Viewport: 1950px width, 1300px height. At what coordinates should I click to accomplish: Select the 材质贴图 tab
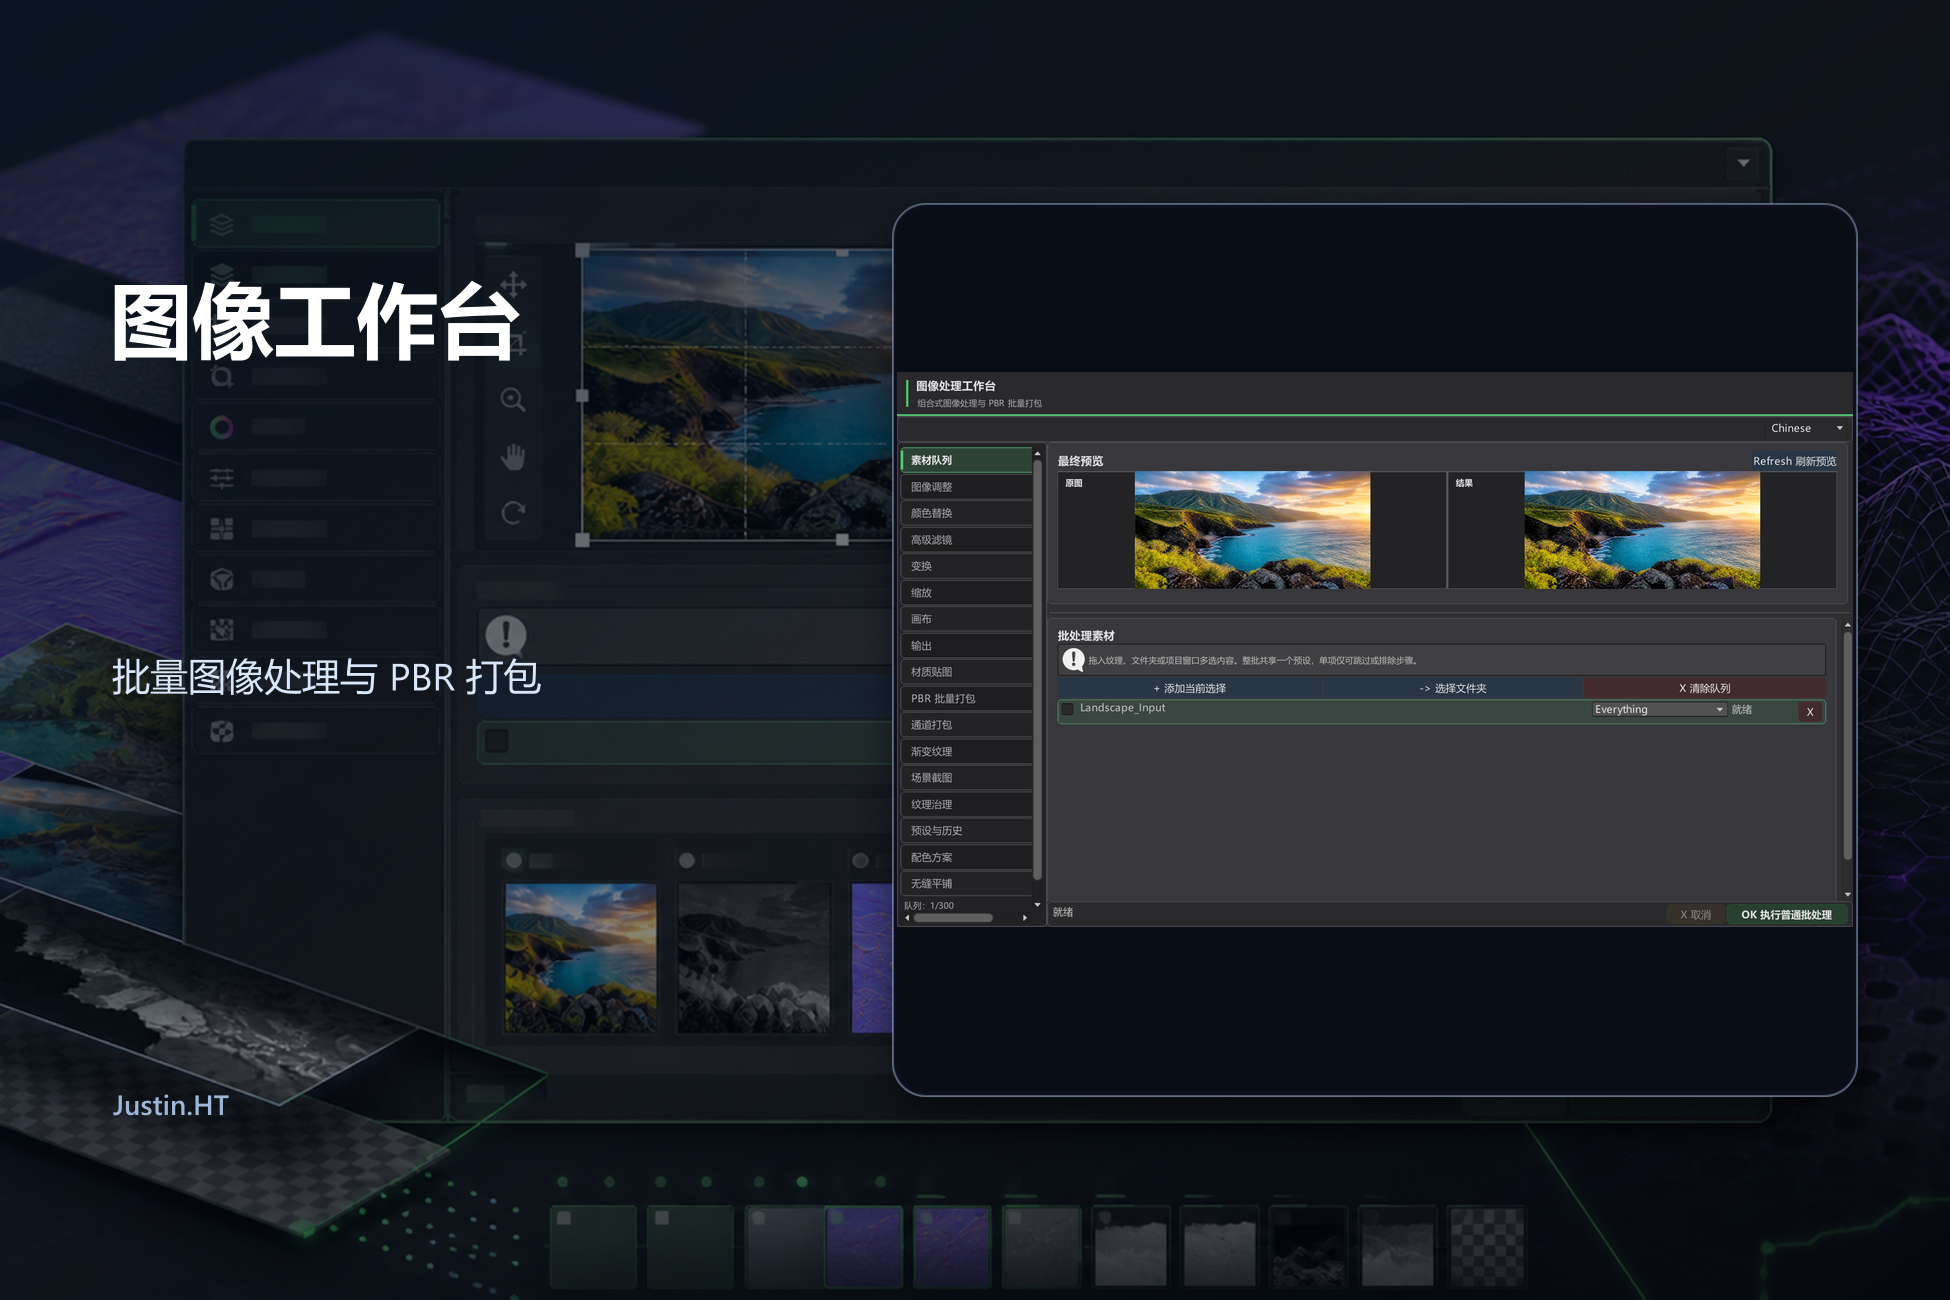tap(966, 672)
